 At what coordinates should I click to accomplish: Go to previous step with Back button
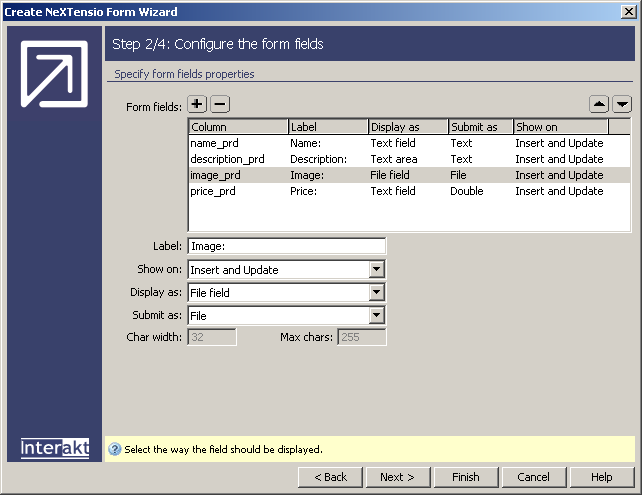(x=331, y=477)
